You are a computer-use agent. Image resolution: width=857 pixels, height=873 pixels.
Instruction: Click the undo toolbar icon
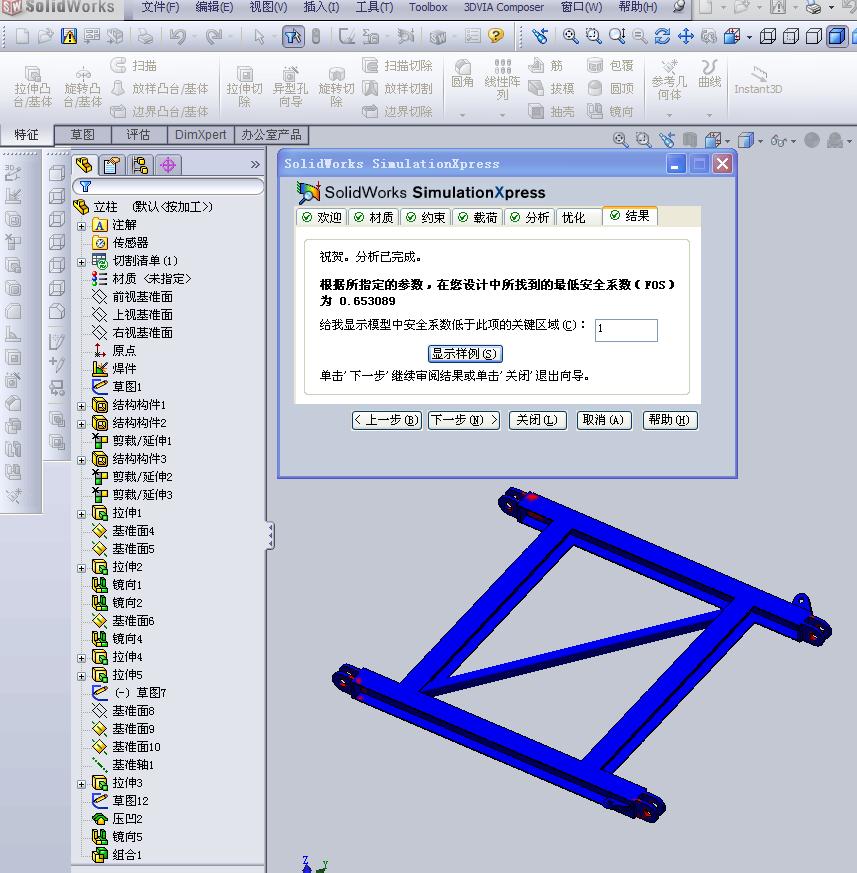coord(178,36)
